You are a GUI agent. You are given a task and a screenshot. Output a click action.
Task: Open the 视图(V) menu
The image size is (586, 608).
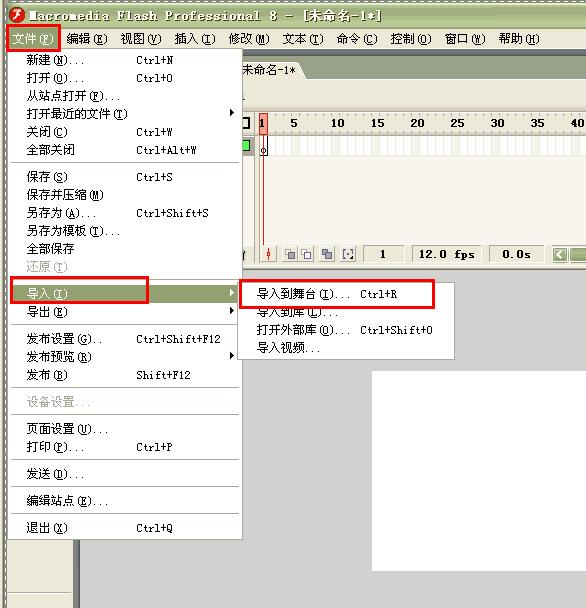141,39
